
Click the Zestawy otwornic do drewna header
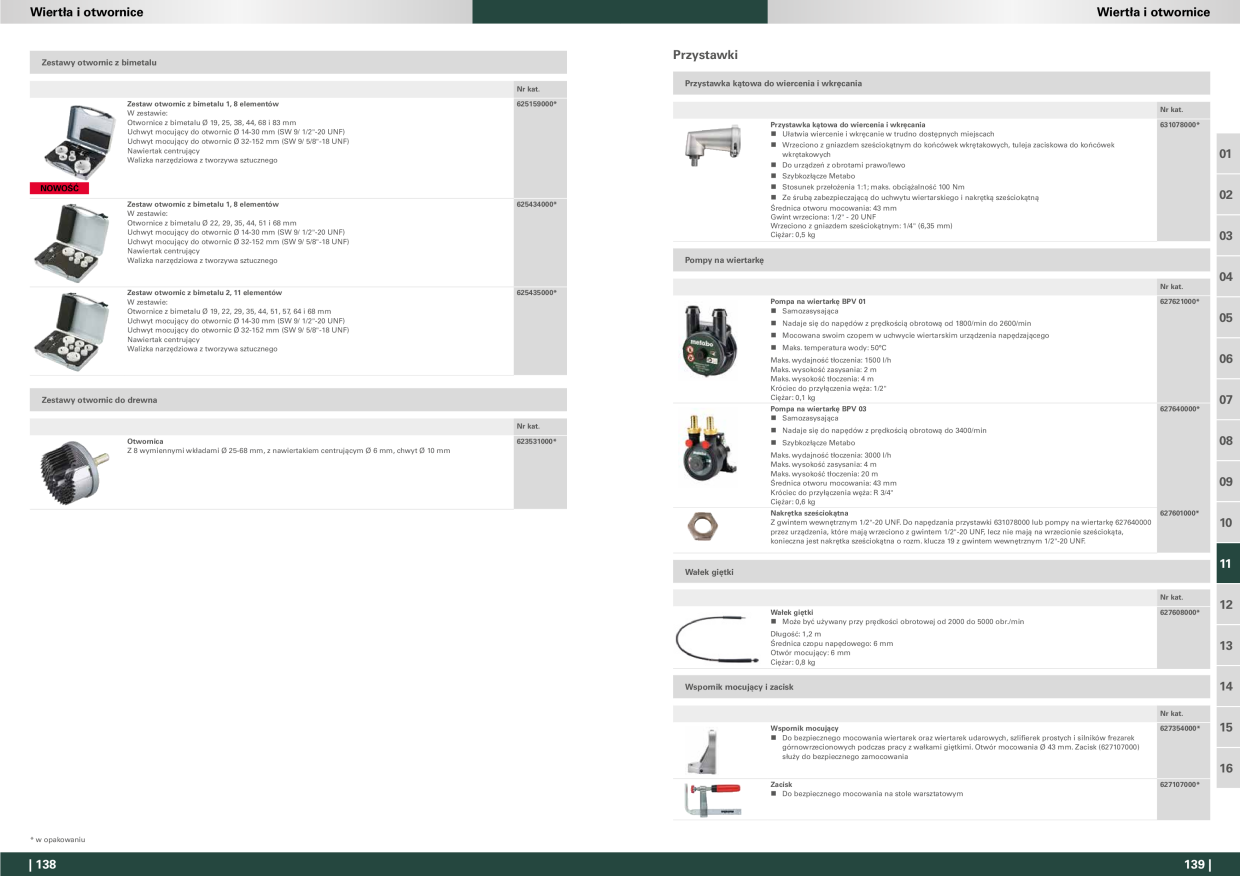coord(298,400)
